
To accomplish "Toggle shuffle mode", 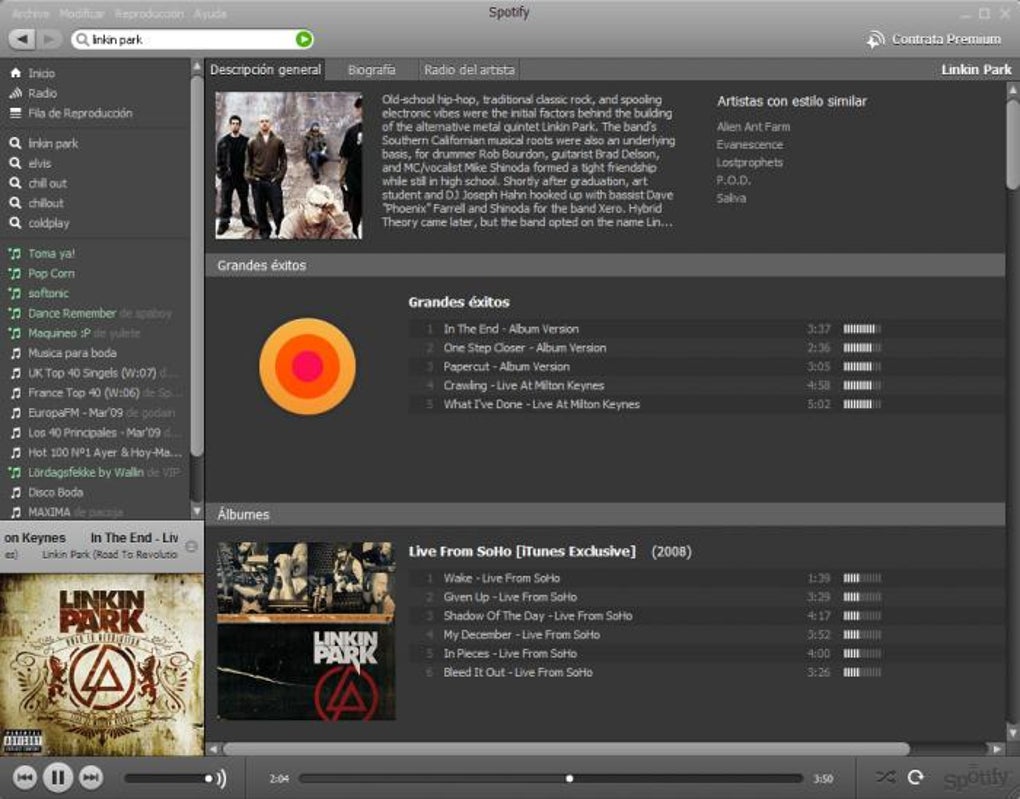I will click(x=885, y=777).
